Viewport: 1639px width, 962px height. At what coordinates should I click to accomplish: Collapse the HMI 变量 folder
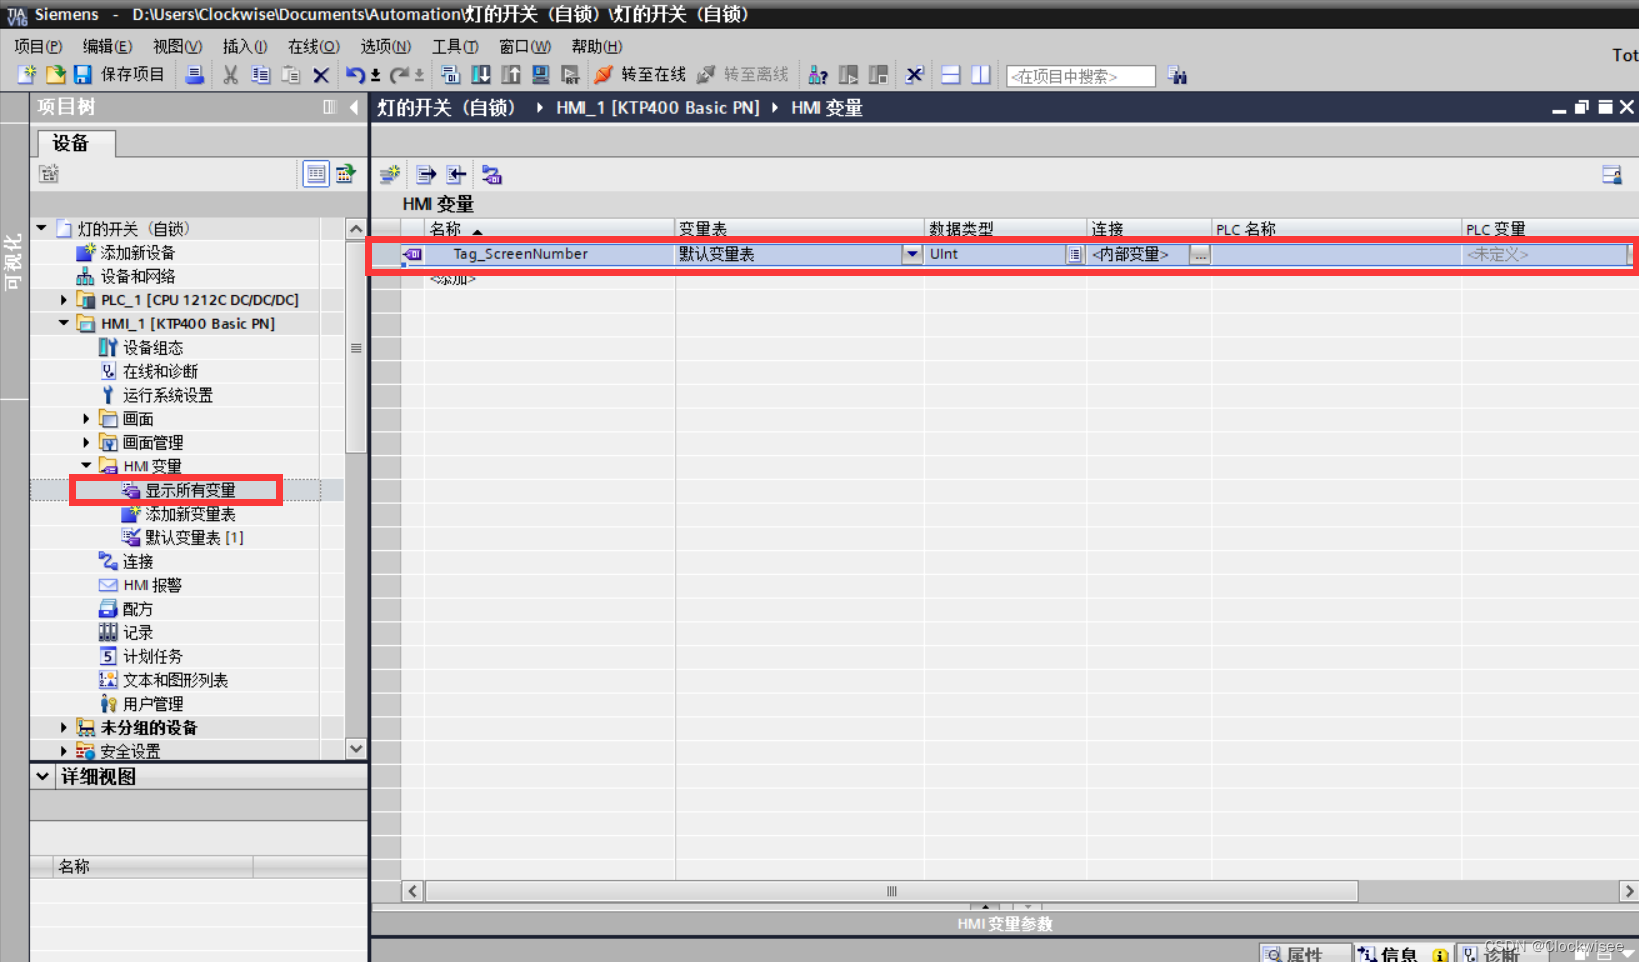(86, 466)
